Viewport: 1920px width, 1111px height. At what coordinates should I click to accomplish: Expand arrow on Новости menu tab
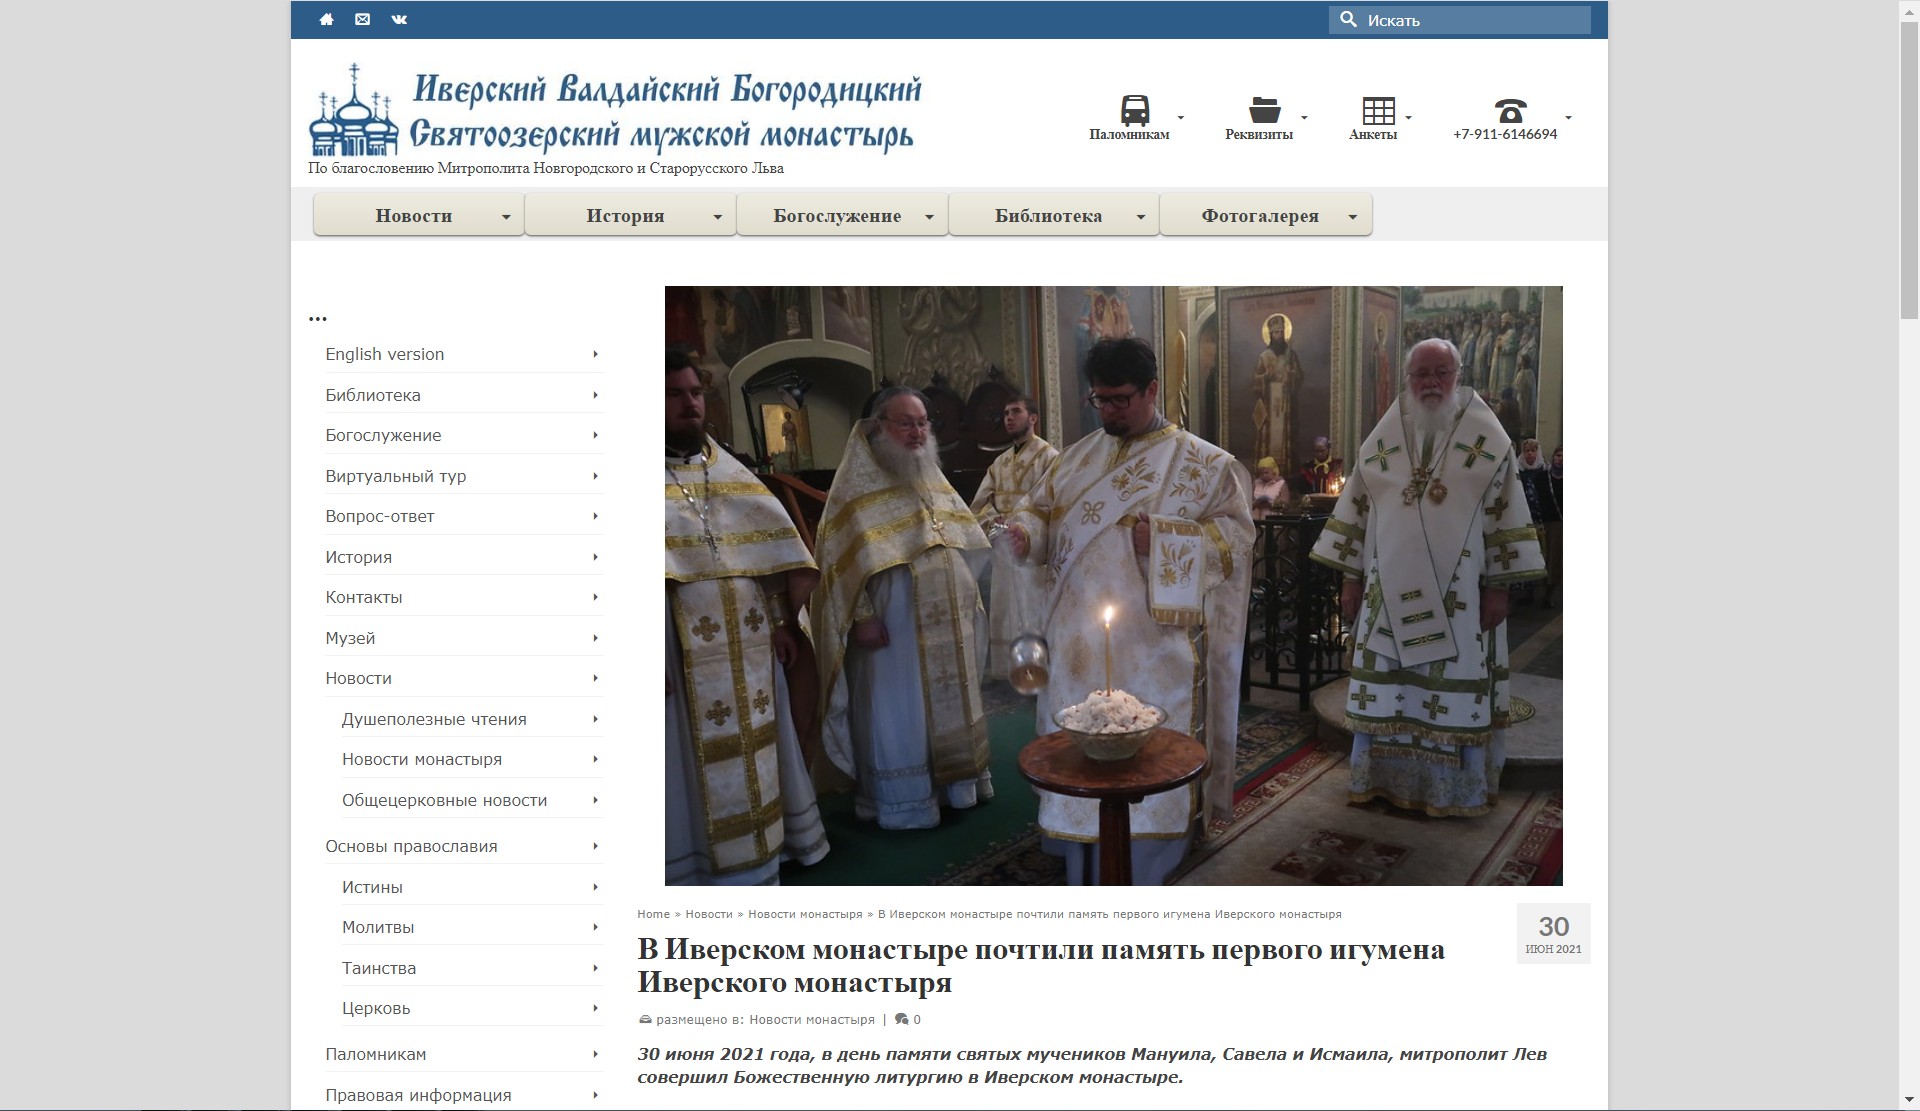[x=506, y=217]
